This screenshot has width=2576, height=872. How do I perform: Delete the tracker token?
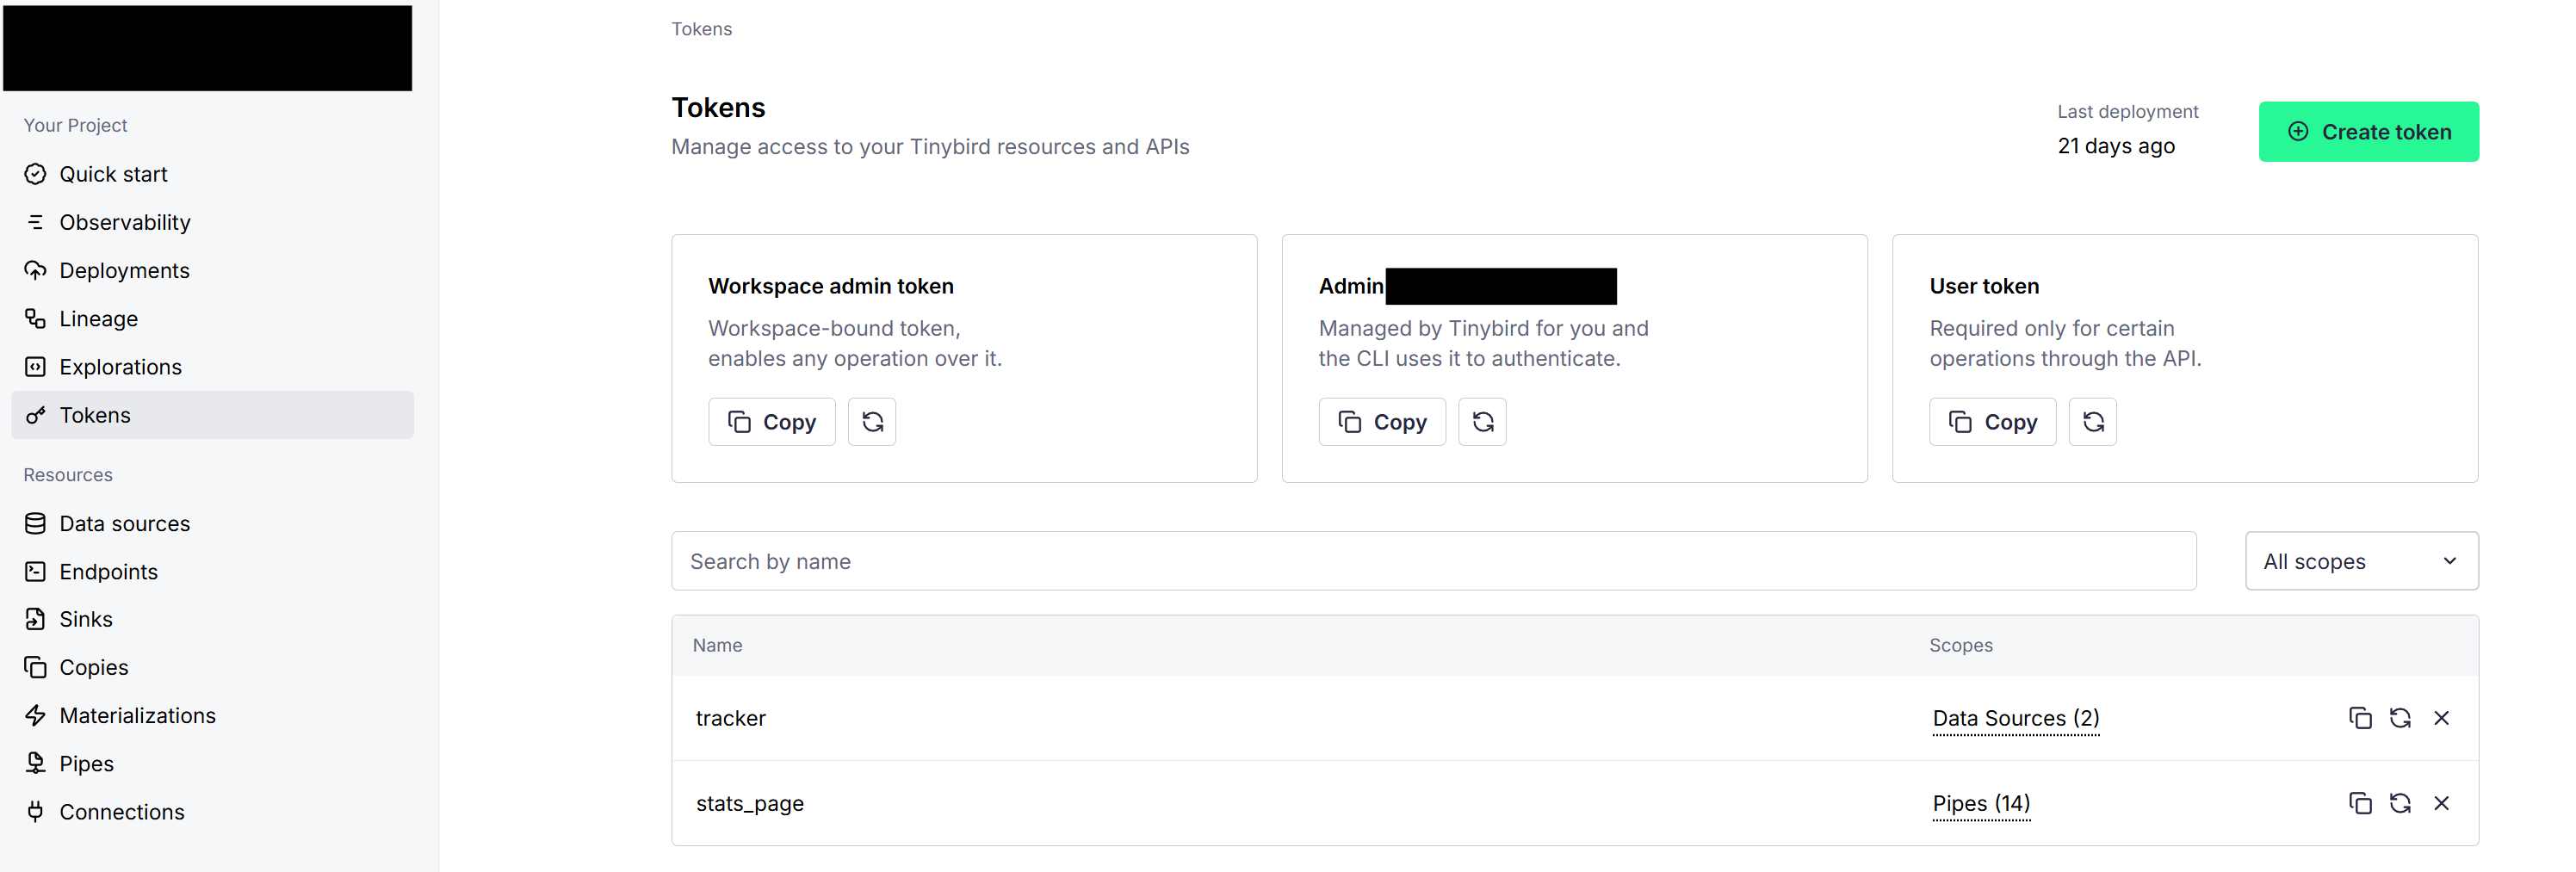tap(2441, 718)
